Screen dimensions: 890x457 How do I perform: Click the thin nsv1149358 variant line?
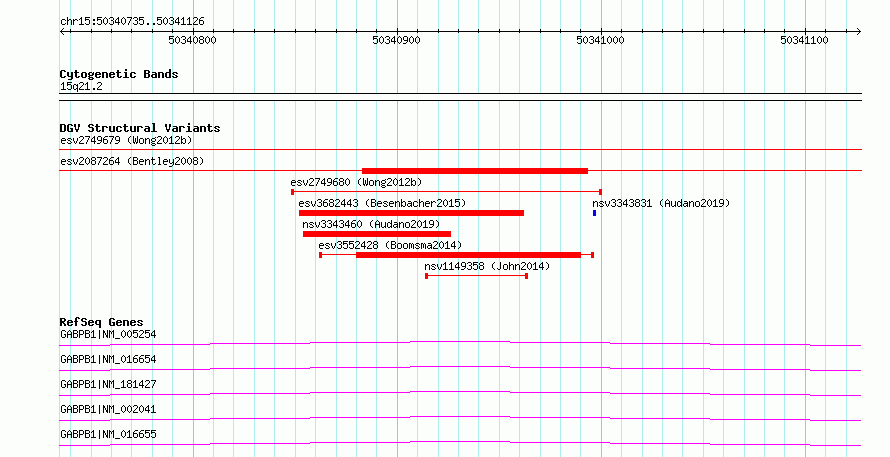pos(477,276)
